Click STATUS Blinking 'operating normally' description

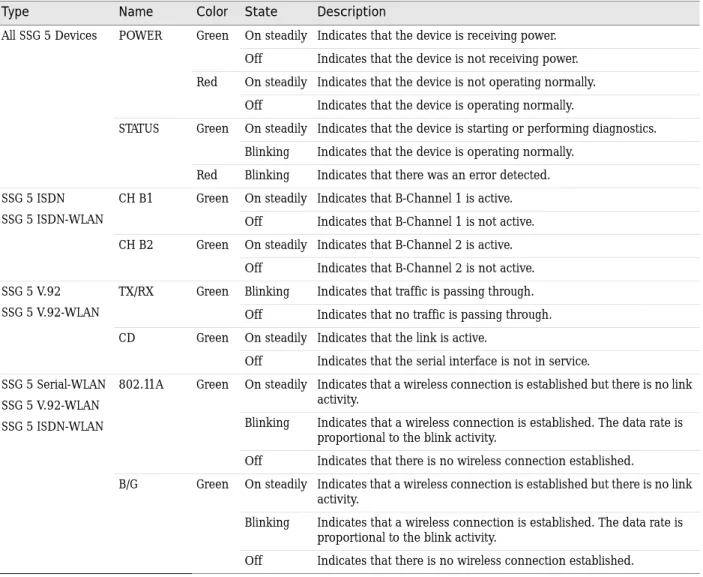(446, 152)
